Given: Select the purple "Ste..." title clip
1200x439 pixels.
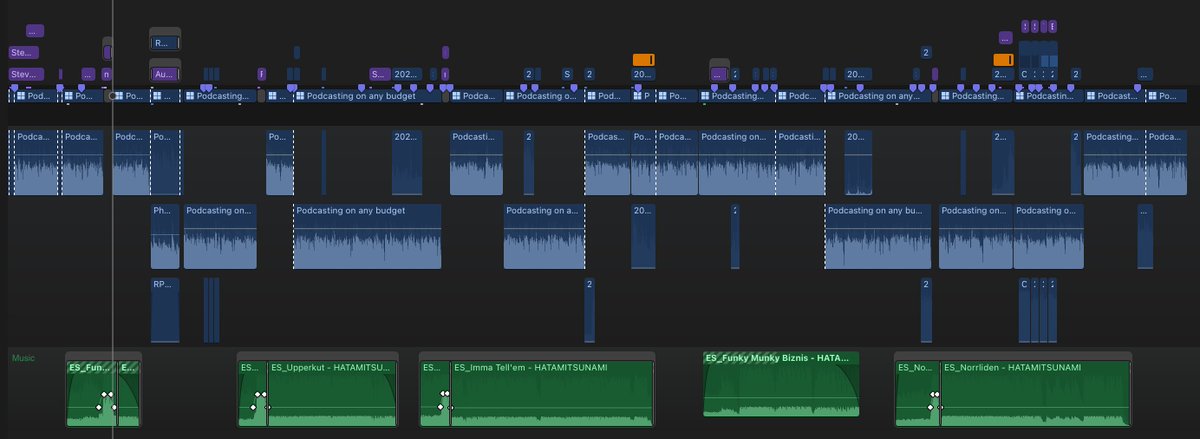Looking at the screenshot, I should tap(24, 52).
